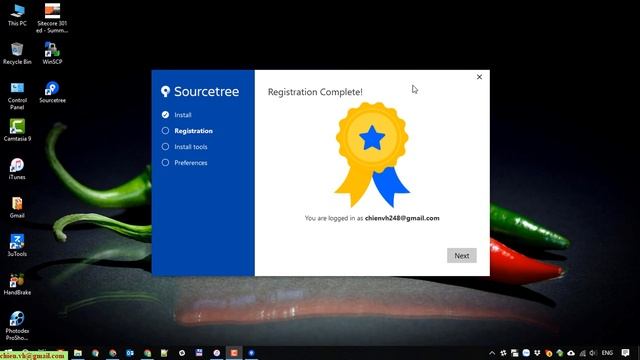Open Outlook from the taskbar
This screenshot has height=360, width=640.
130,353
